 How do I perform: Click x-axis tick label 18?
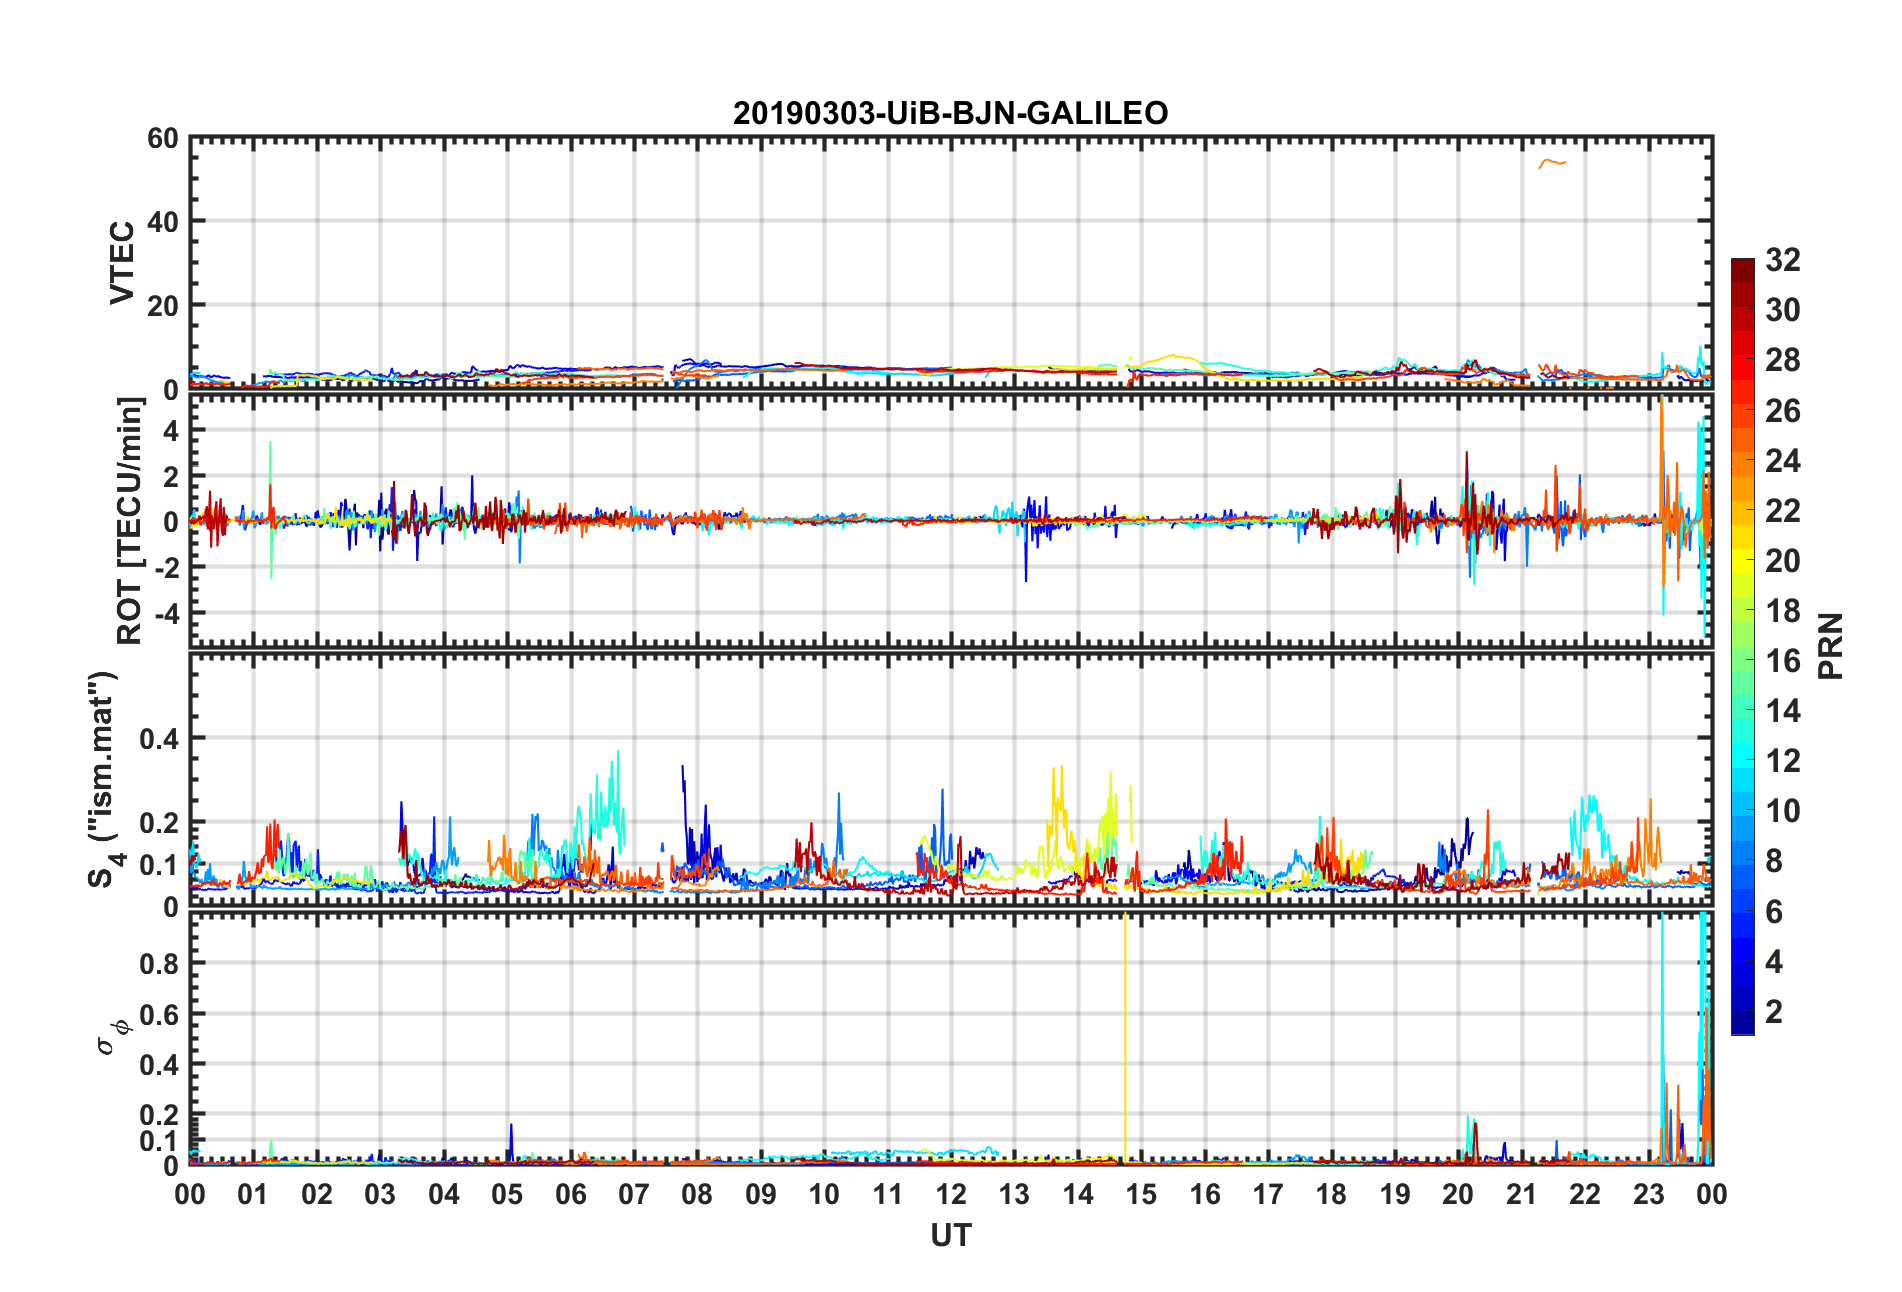coord(1331,1194)
